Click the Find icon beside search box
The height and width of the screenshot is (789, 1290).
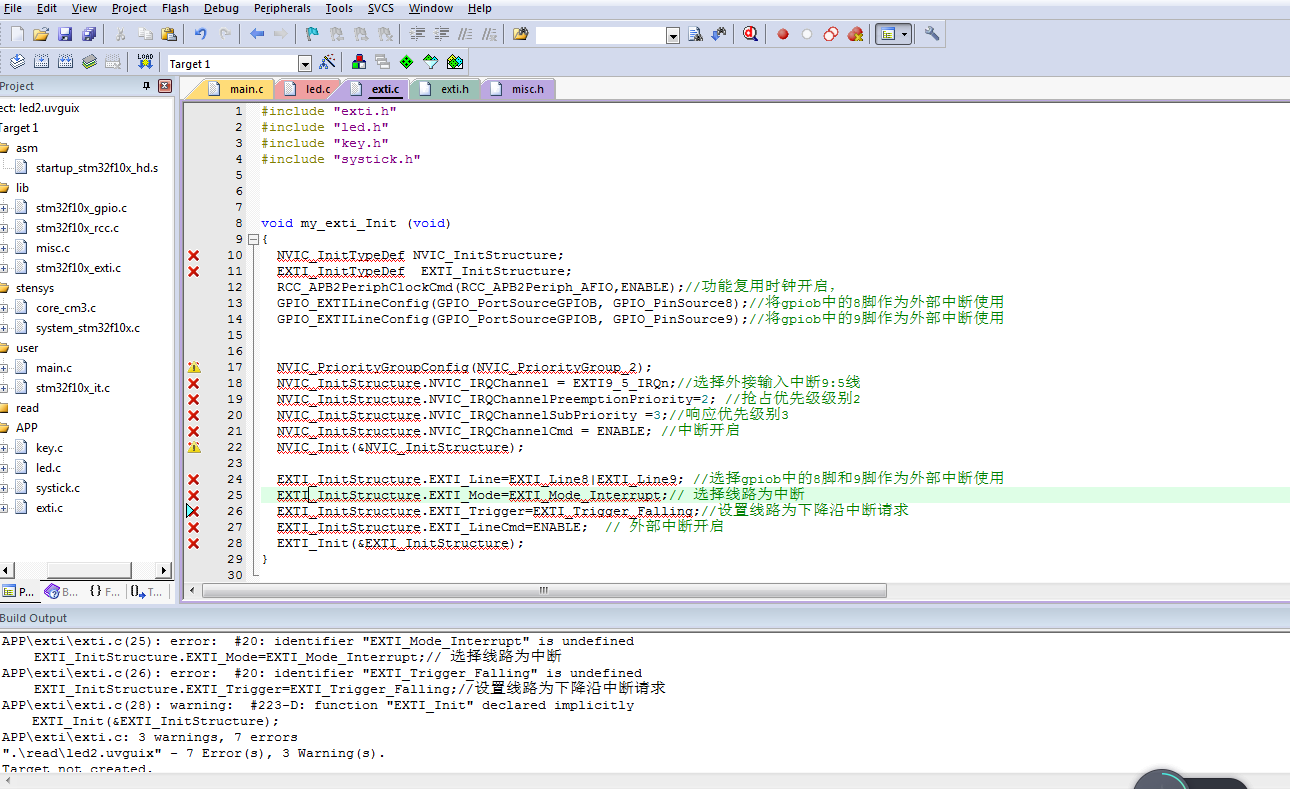pos(696,34)
